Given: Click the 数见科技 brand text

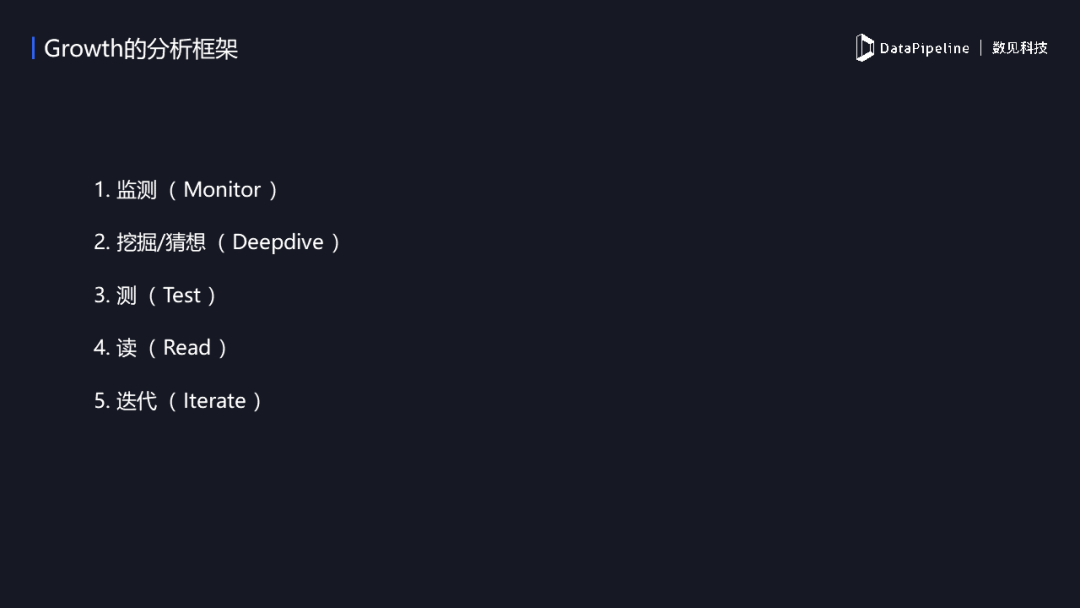Looking at the screenshot, I should (1020, 48).
